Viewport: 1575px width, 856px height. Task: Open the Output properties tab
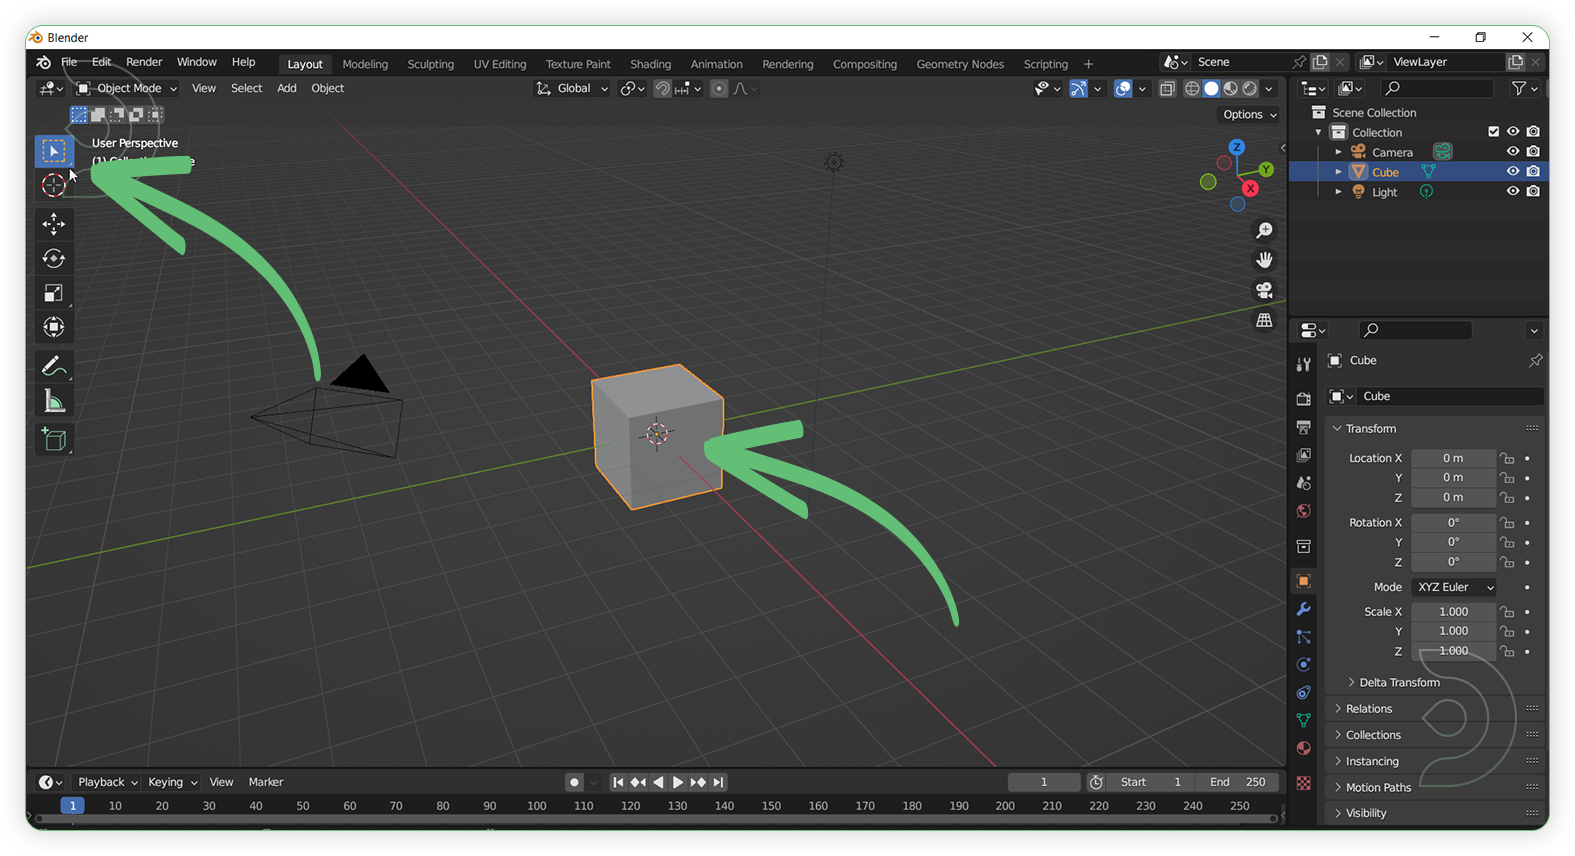pyautogui.click(x=1303, y=427)
